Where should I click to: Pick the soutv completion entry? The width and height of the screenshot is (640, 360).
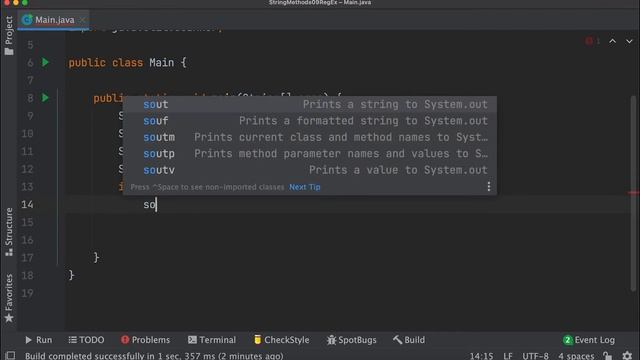pyautogui.click(x=310, y=170)
